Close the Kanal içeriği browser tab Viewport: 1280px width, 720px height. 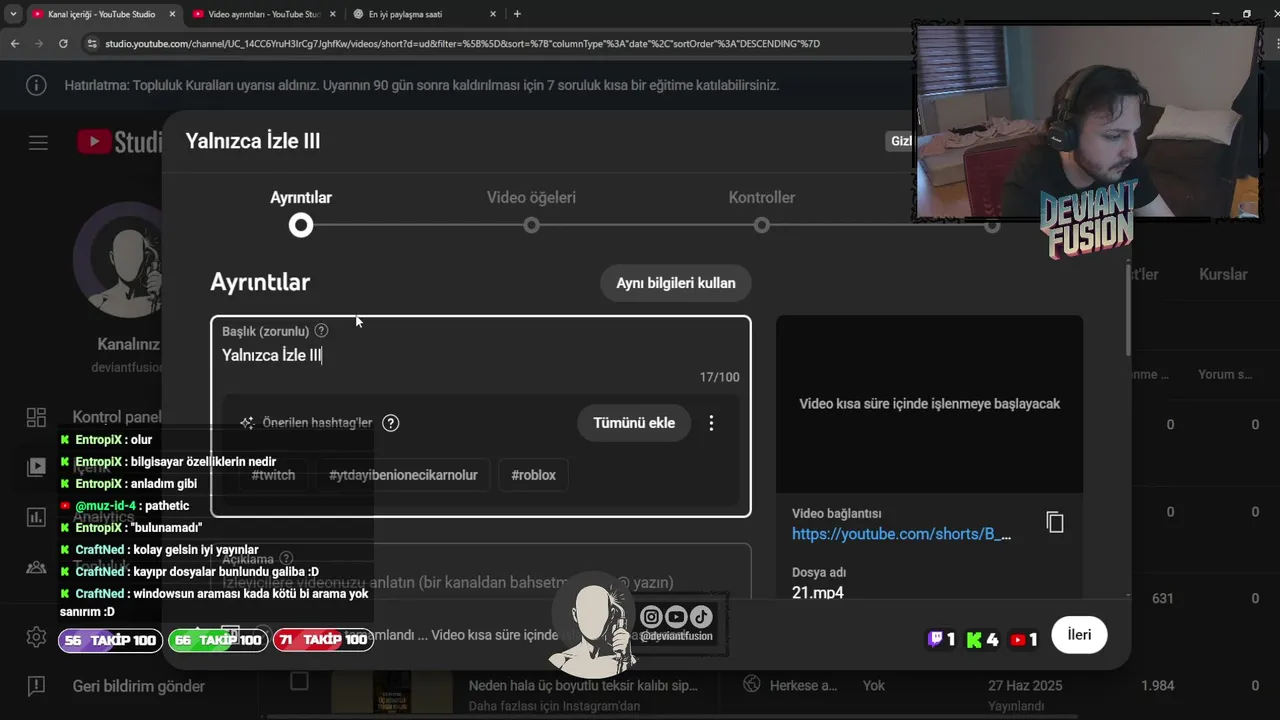coord(172,14)
